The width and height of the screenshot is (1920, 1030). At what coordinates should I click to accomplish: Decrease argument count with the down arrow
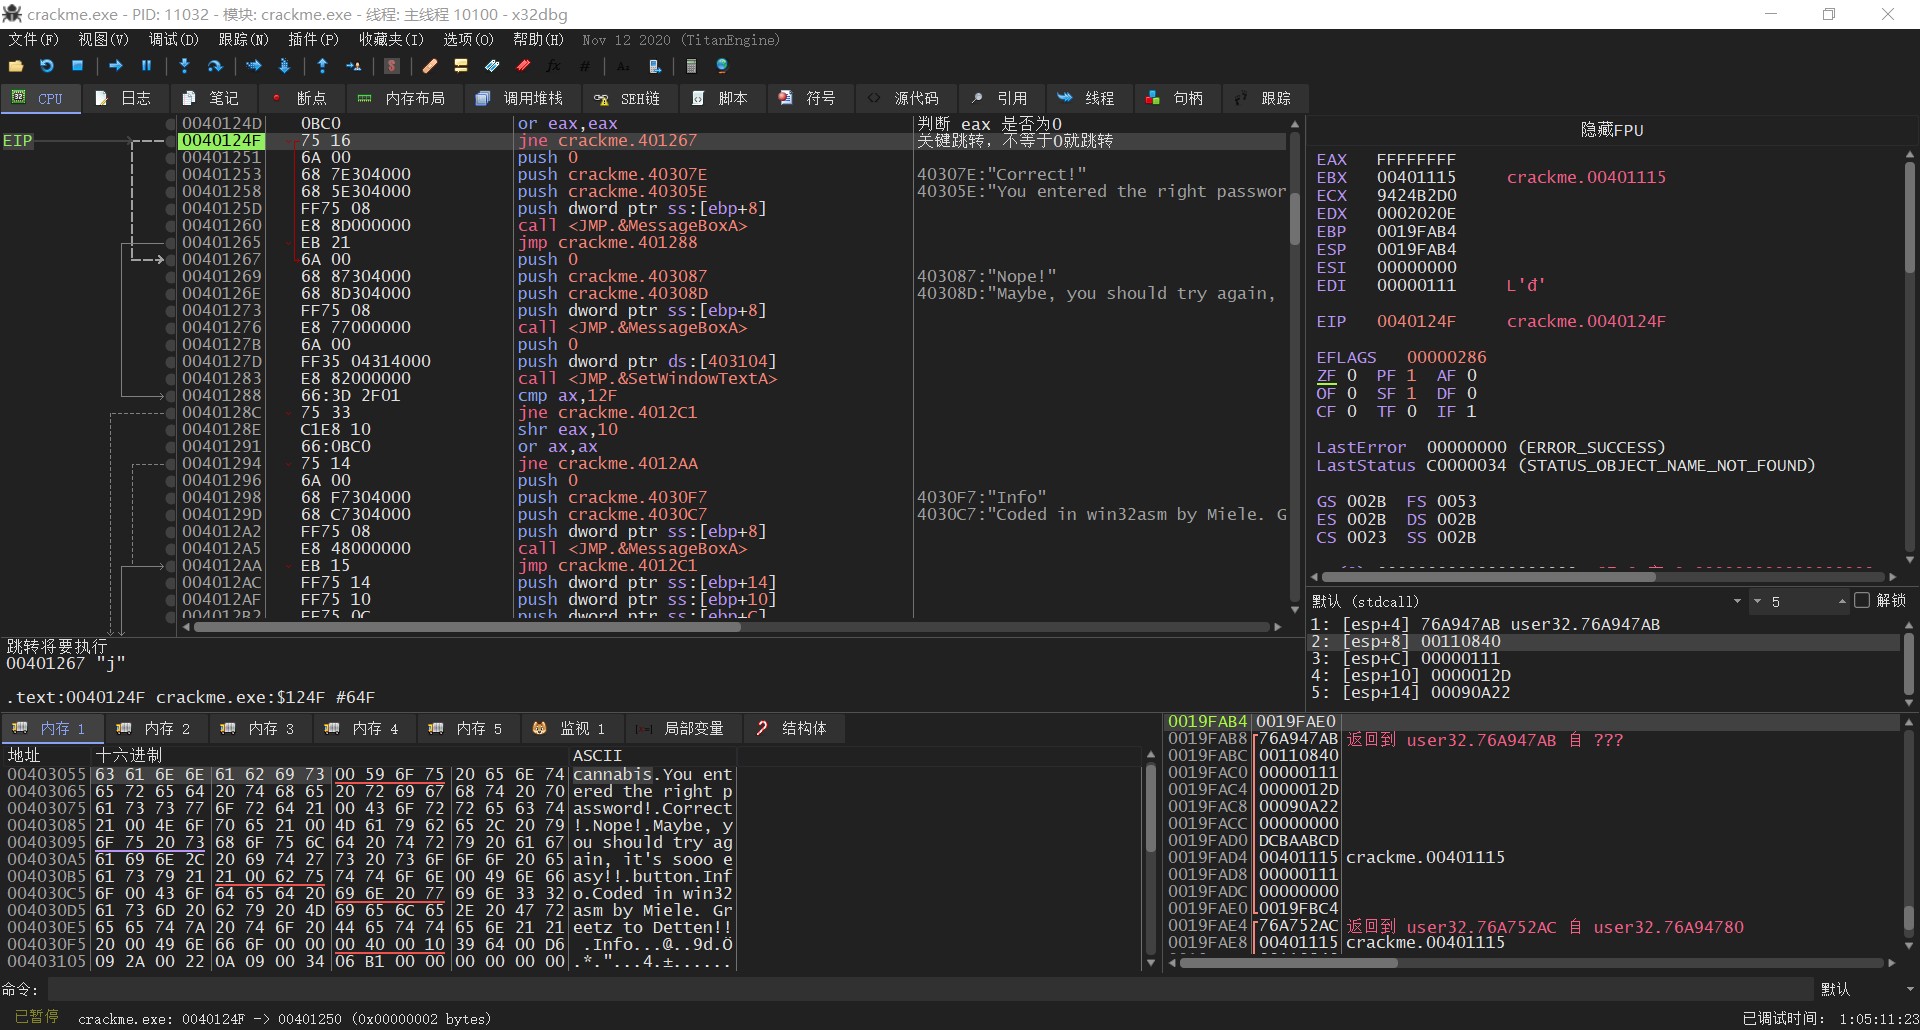[1756, 602]
